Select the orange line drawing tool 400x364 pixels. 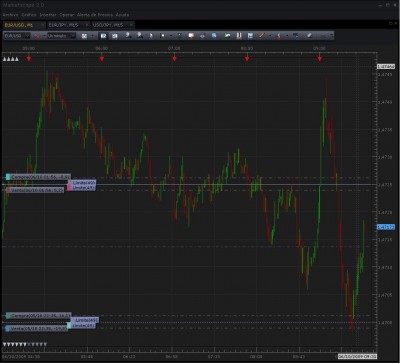[262, 35]
